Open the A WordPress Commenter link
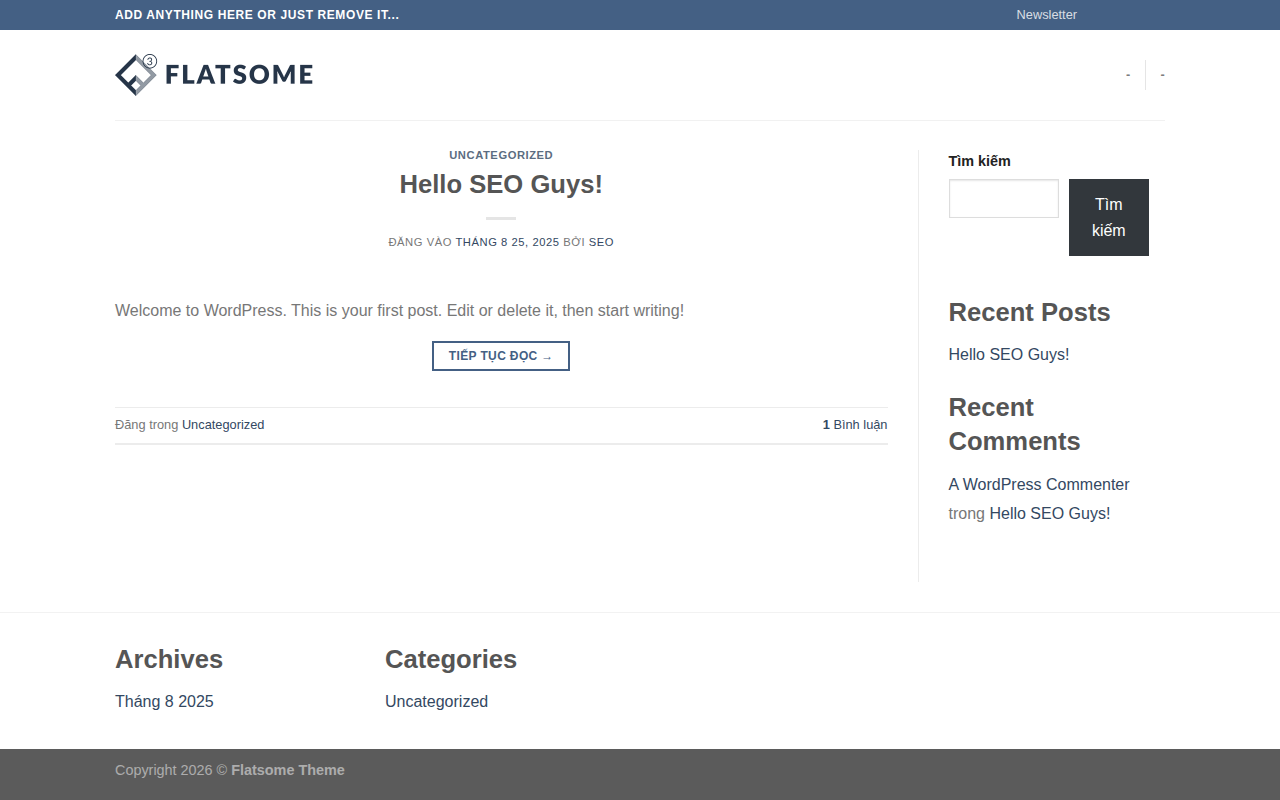Image resolution: width=1280 pixels, height=800 pixels. coord(1039,484)
